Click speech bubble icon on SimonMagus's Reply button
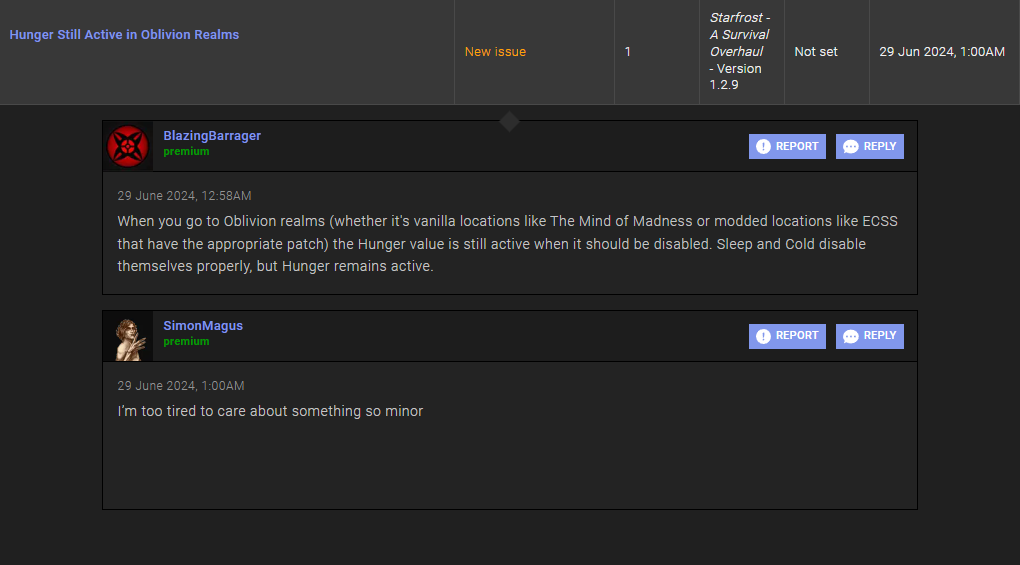Viewport: 1020px width, 565px height. point(851,337)
